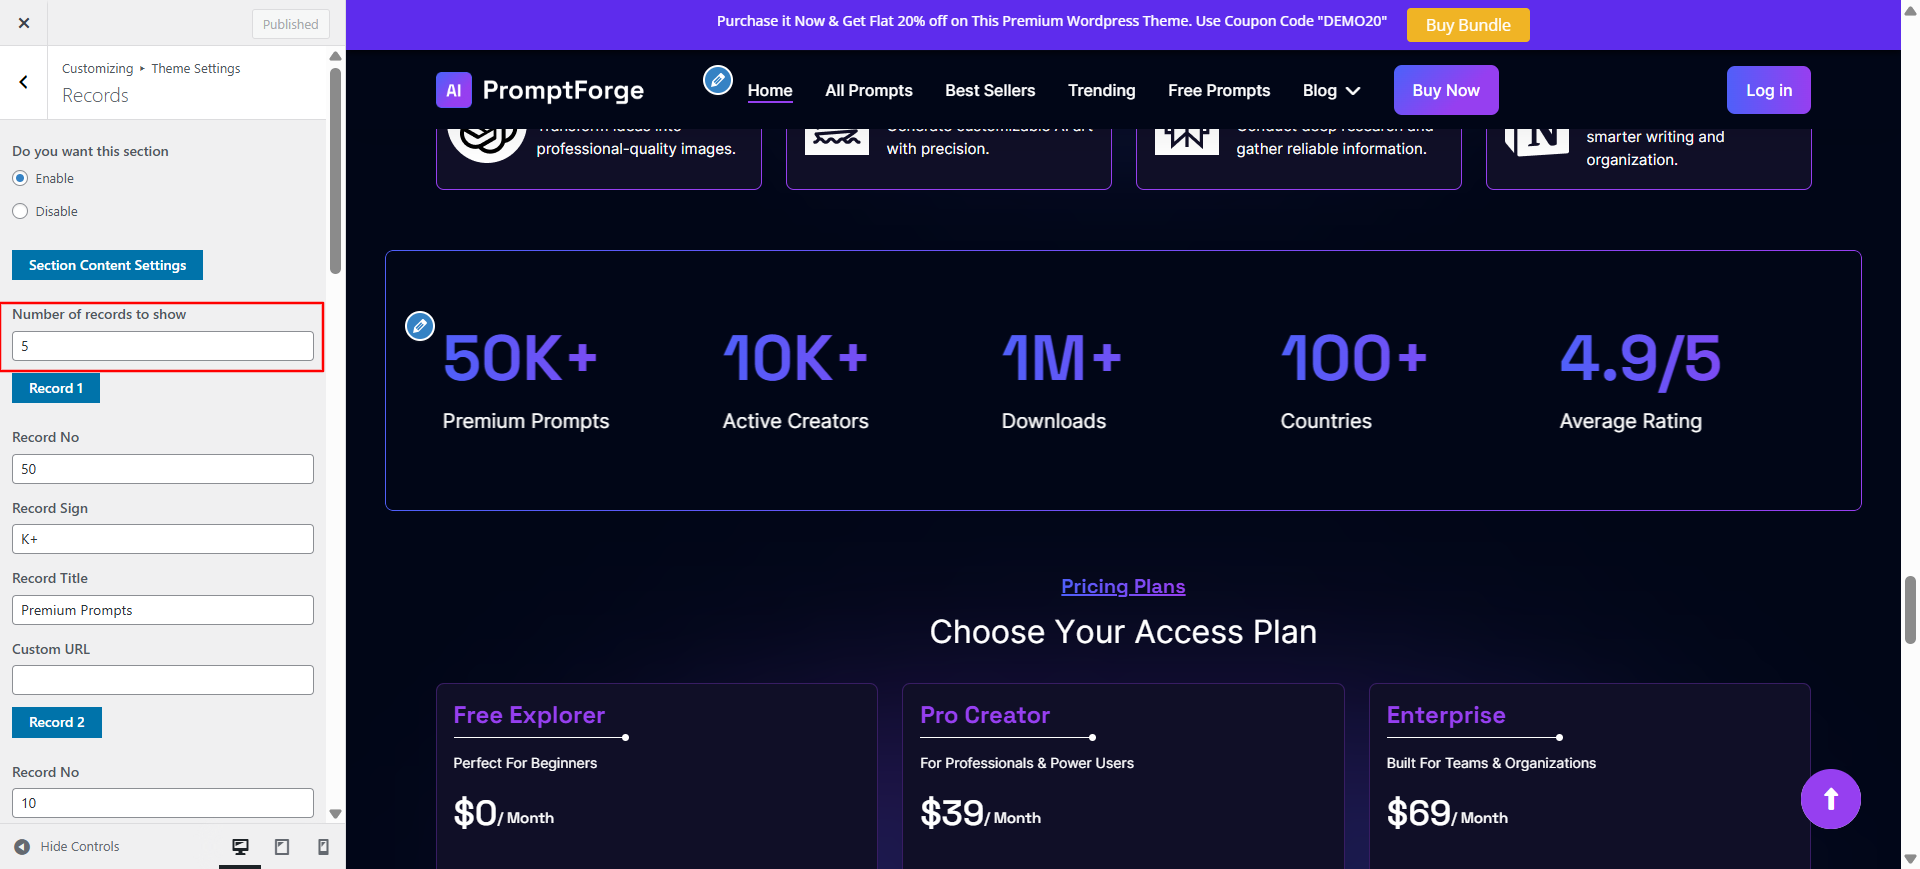The image size is (1920, 869).
Task: Select the Enable radio option
Action: 20,178
